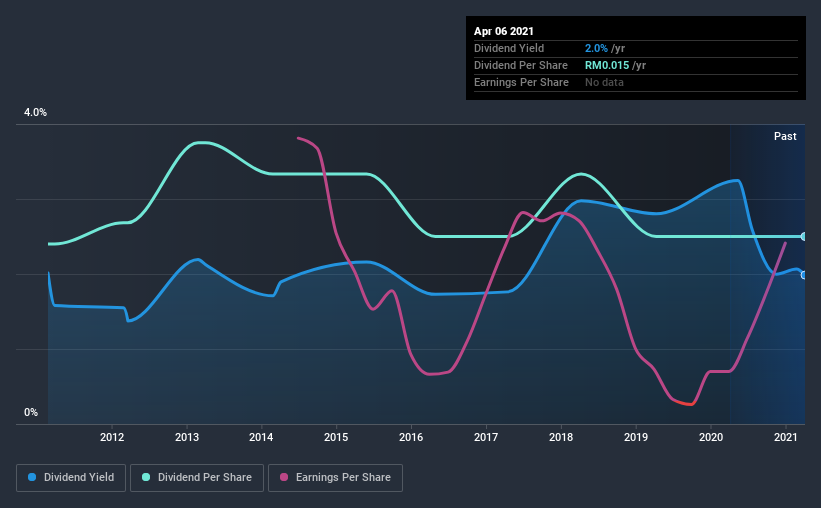Image resolution: width=821 pixels, height=508 pixels.
Task: Click the 2017 x-axis label
Action: tap(486, 437)
